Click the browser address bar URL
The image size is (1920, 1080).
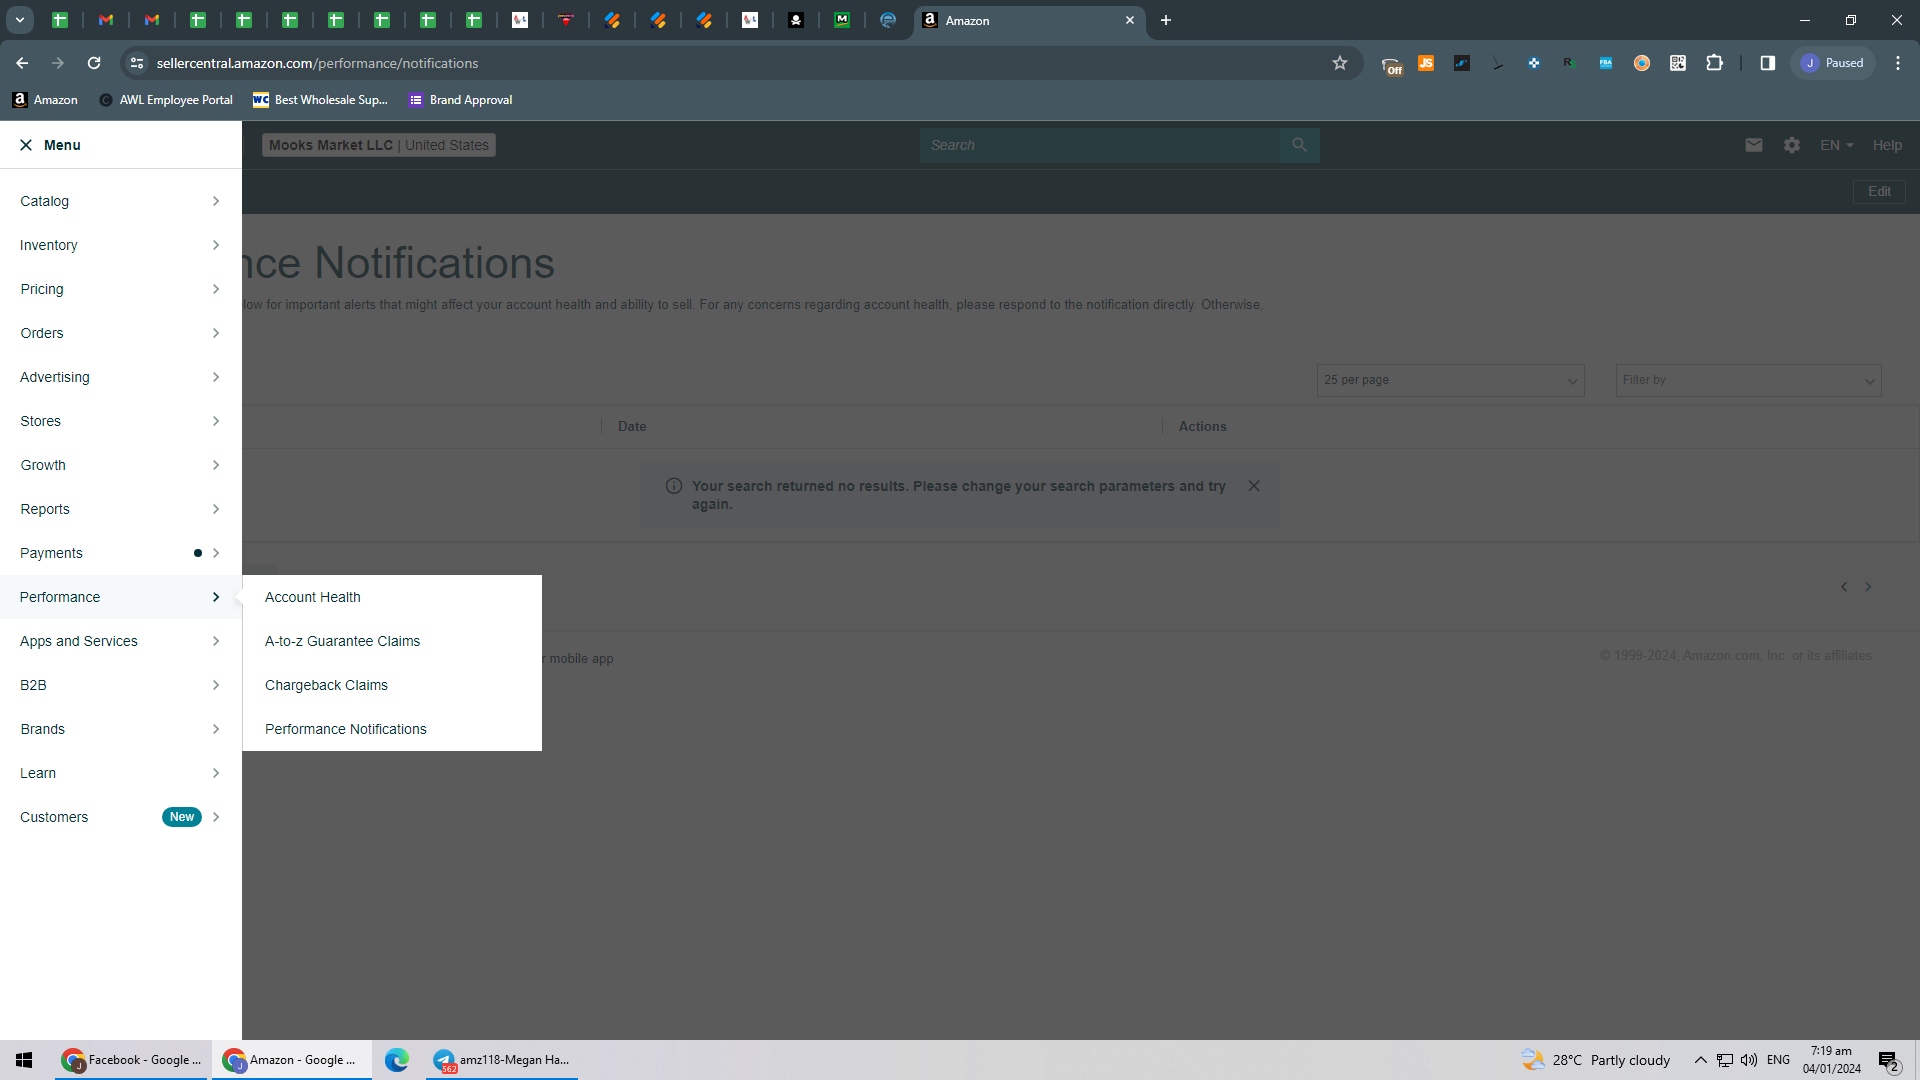coord(317,63)
